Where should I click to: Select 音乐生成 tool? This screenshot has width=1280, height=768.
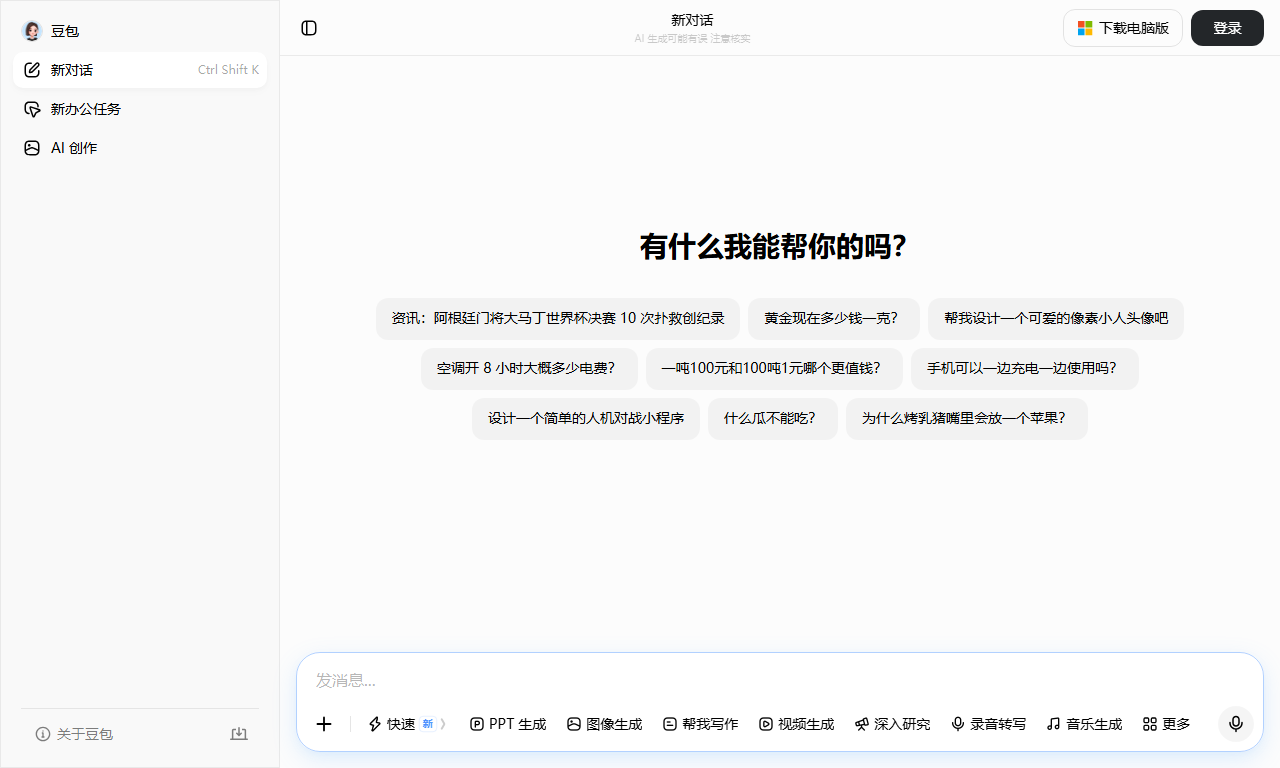point(1085,724)
